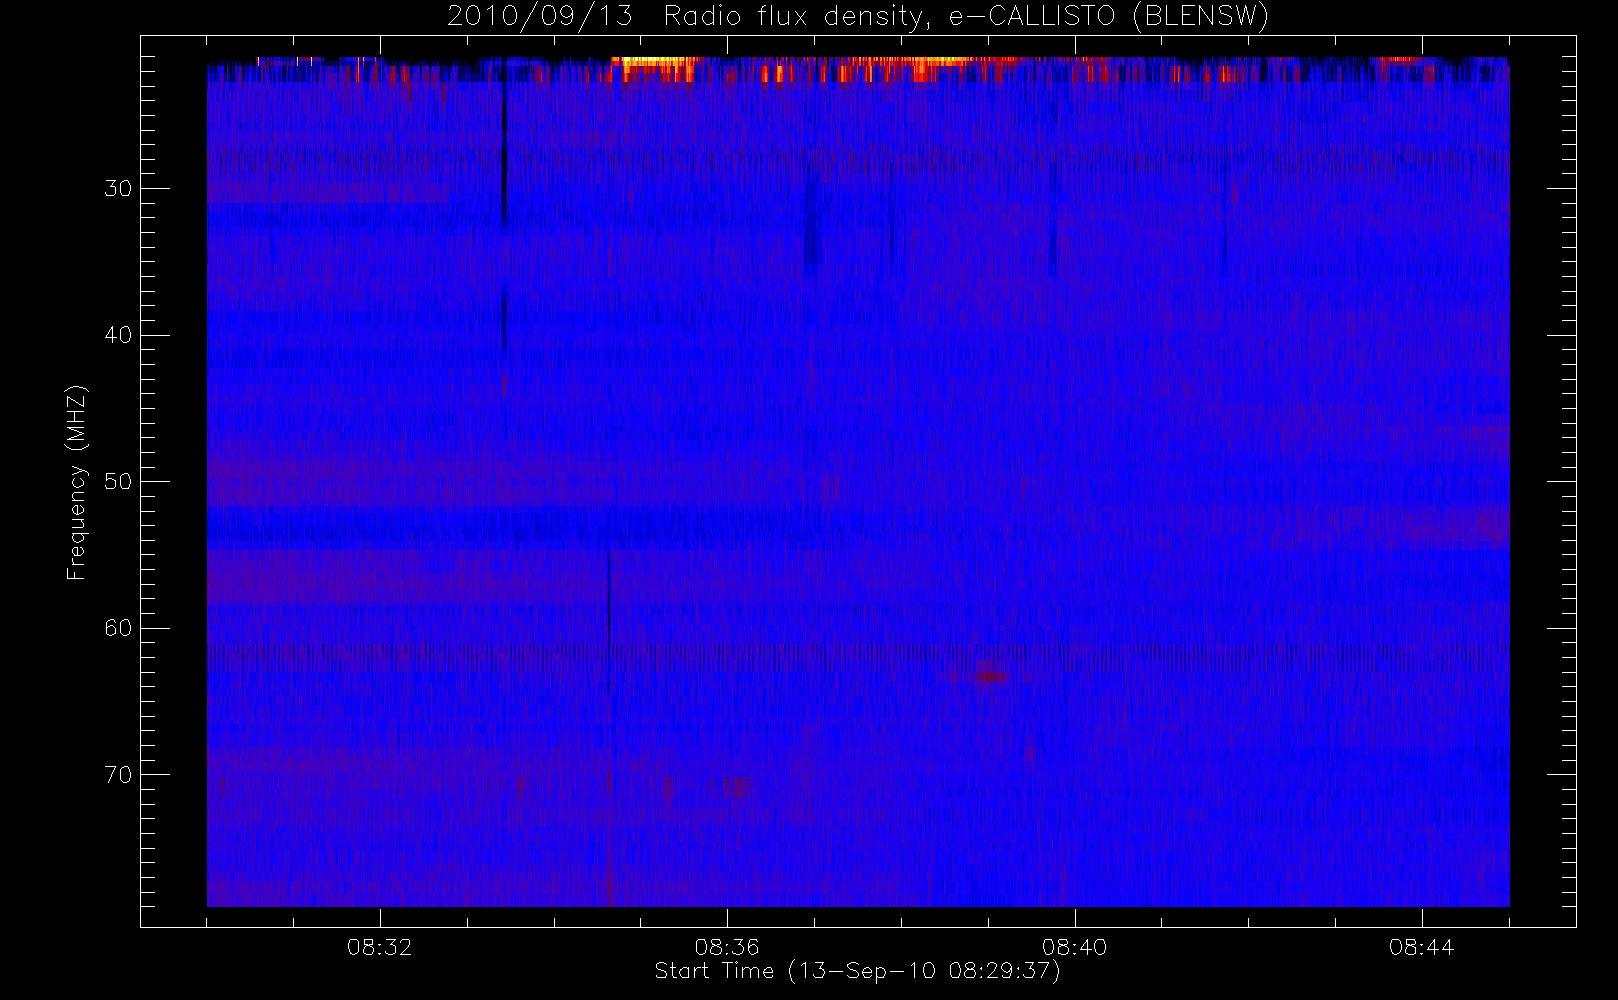Click the 'Frequency (MHZ)' axis label
This screenshot has height=1000, width=1618.
click(76, 482)
